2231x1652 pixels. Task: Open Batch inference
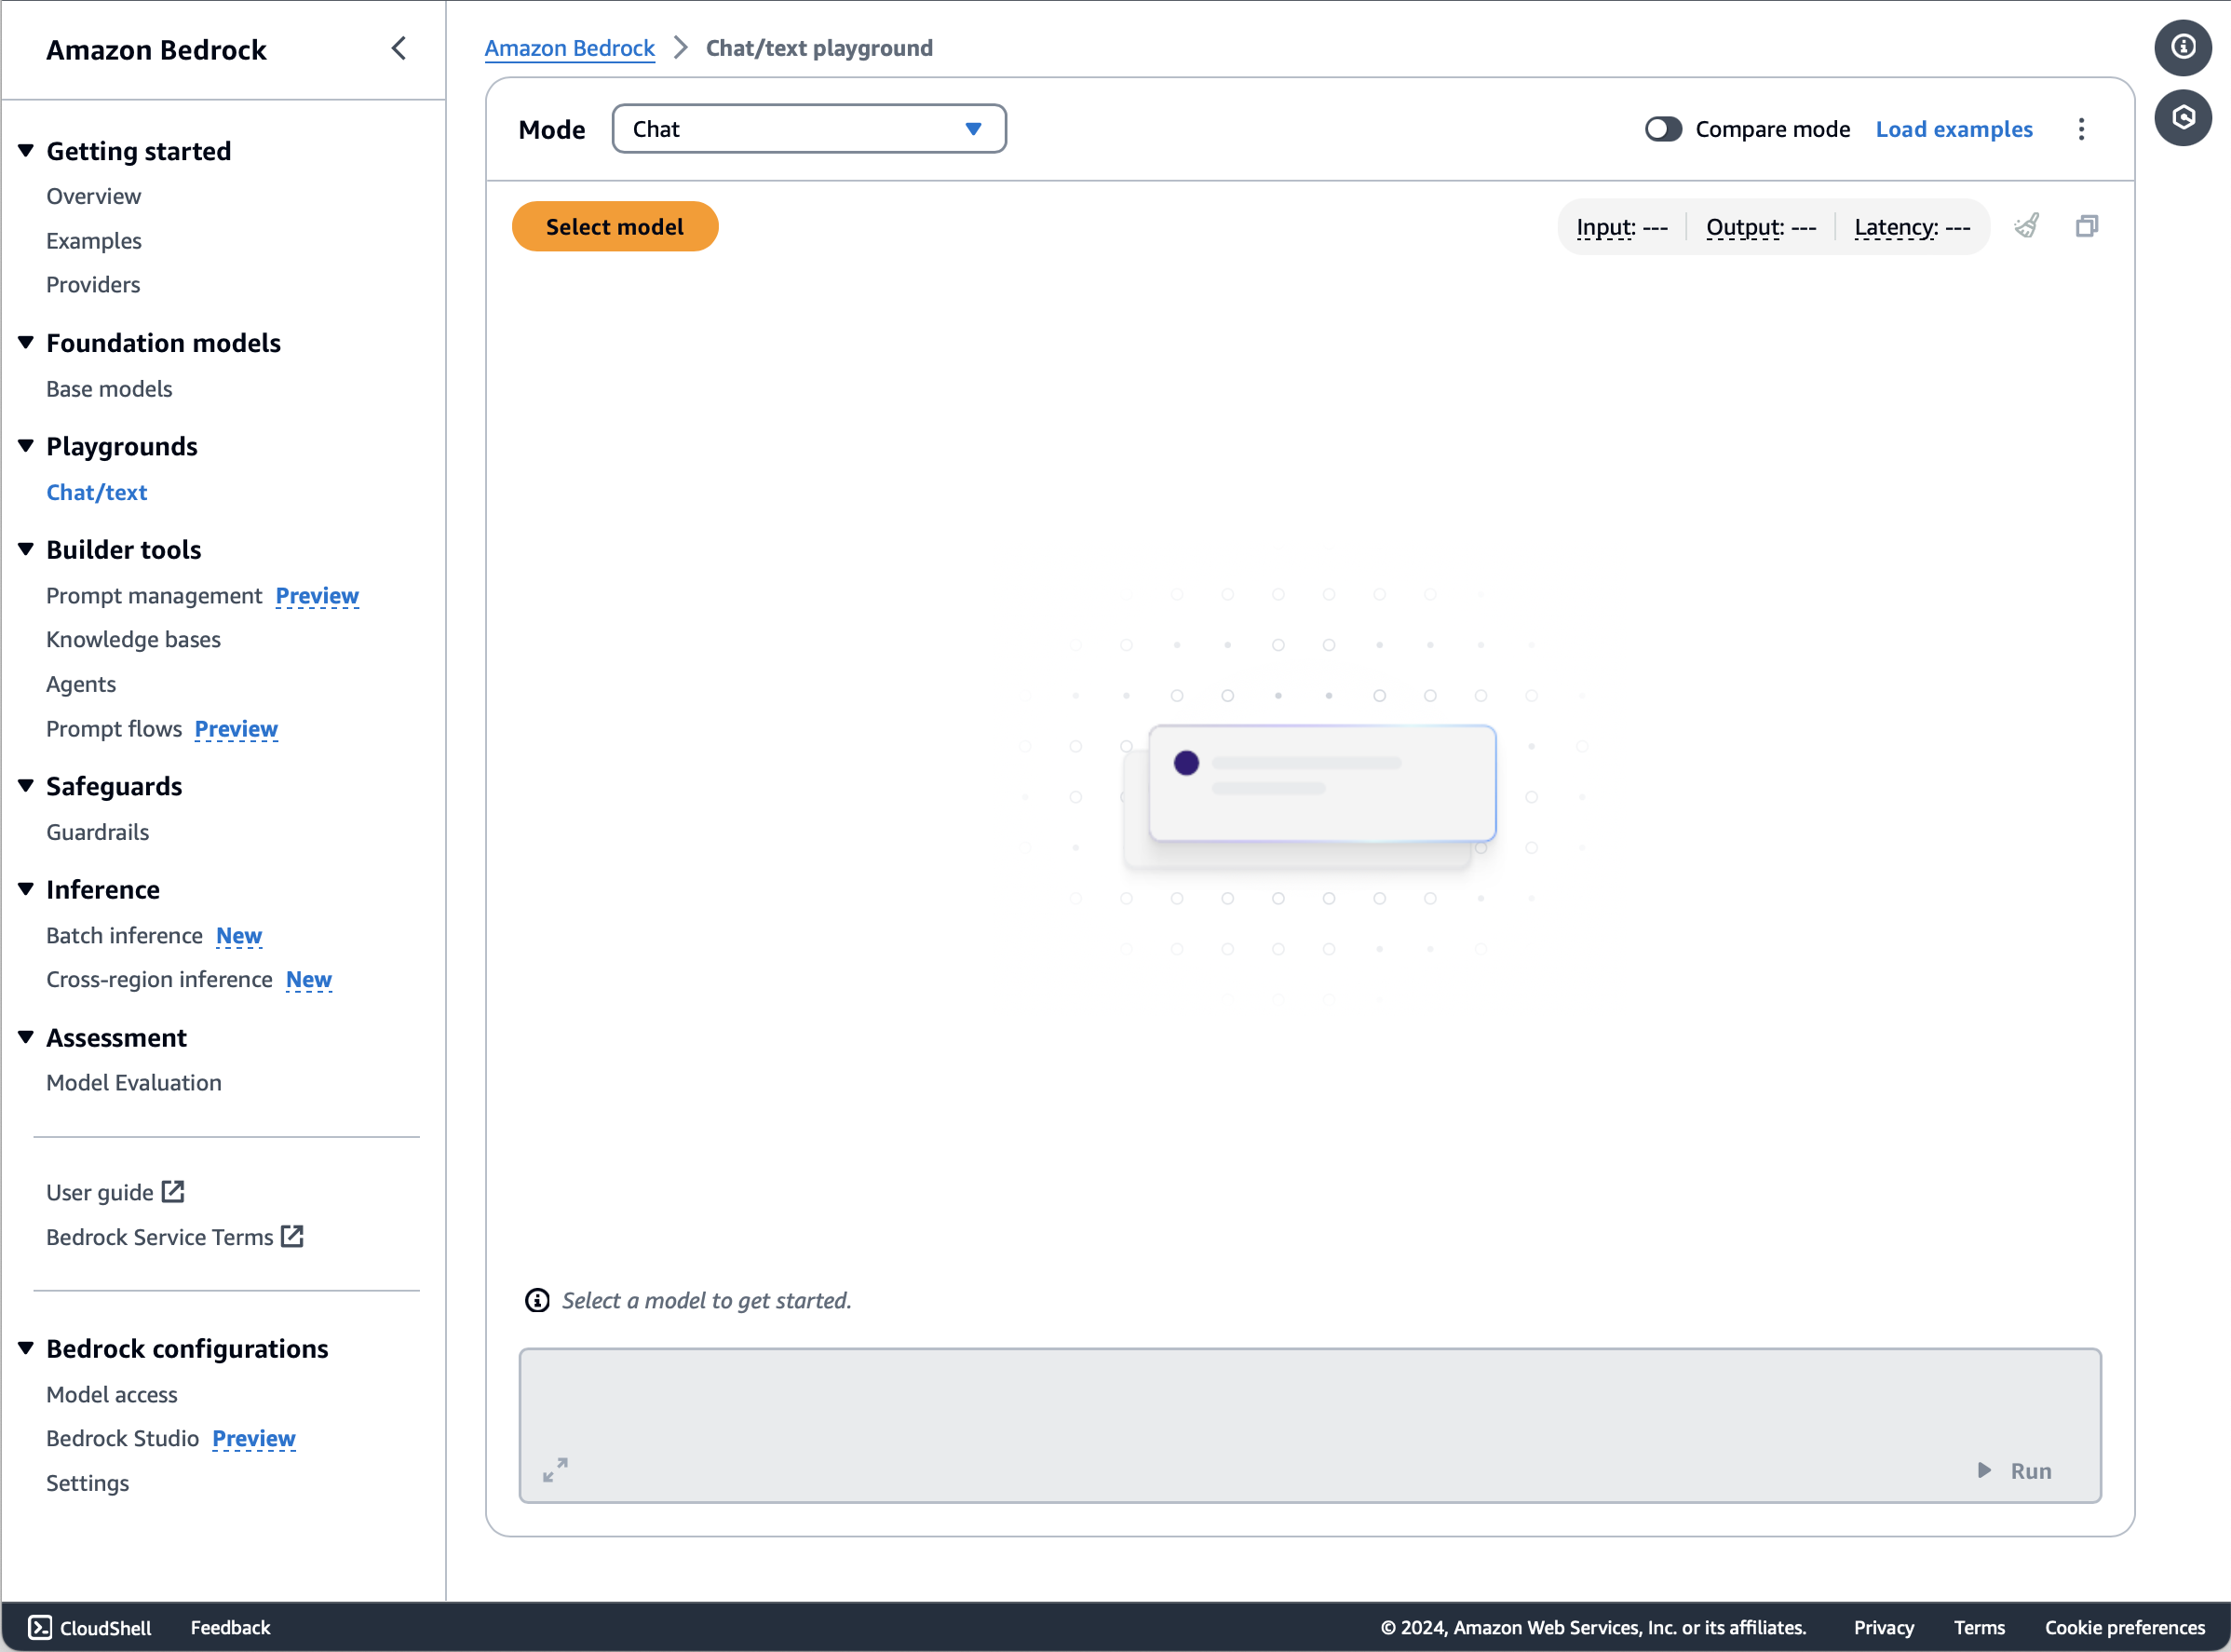pos(124,935)
